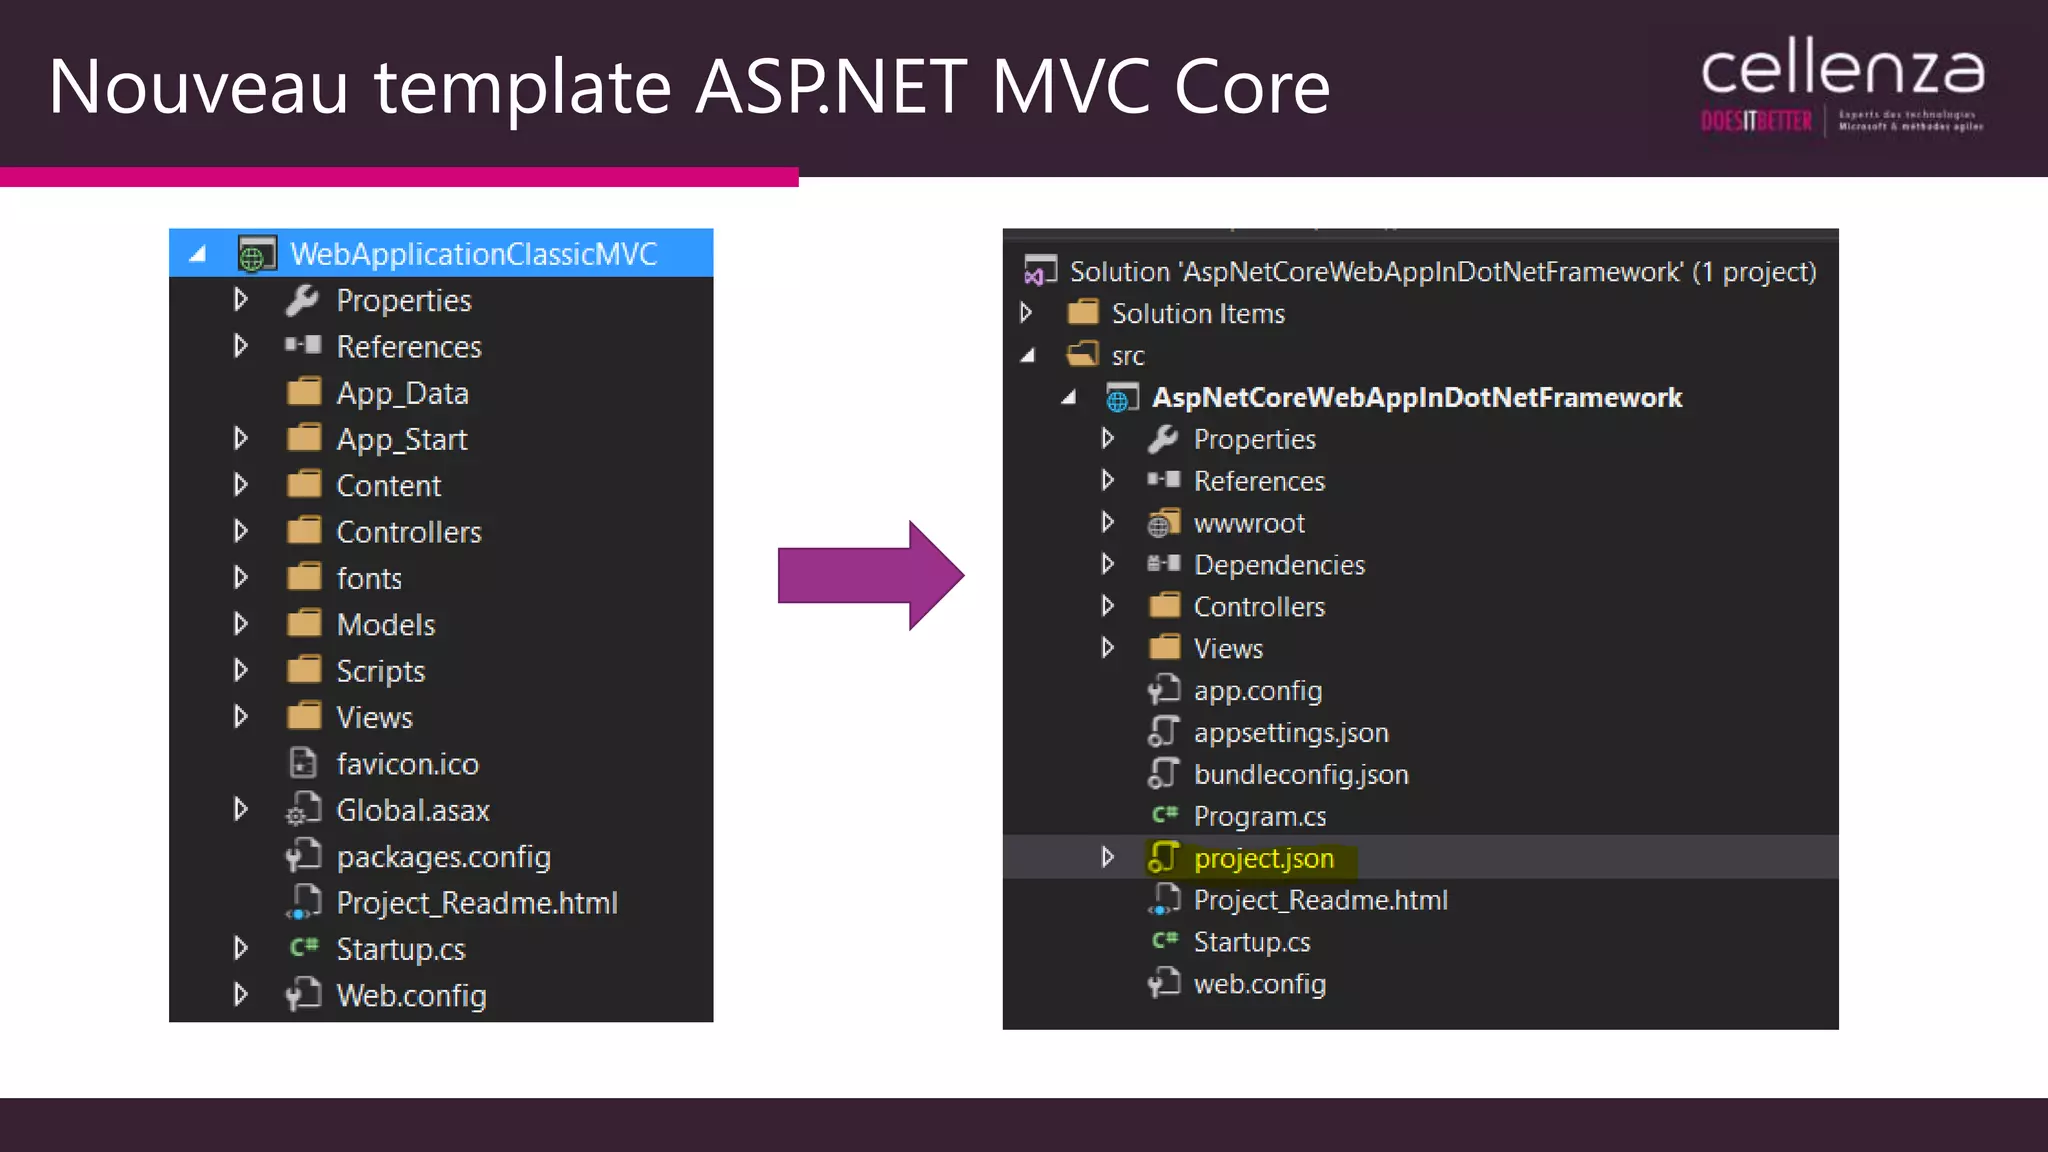Click the fonts folder icon
The width and height of the screenshot is (2048, 1152).
click(x=304, y=576)
